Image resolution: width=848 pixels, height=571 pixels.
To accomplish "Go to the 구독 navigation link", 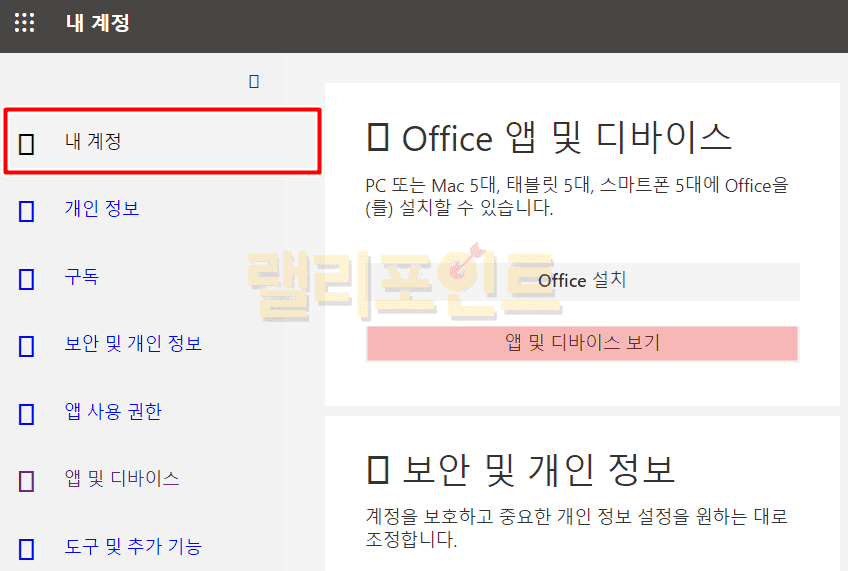I will pos(82,277).
